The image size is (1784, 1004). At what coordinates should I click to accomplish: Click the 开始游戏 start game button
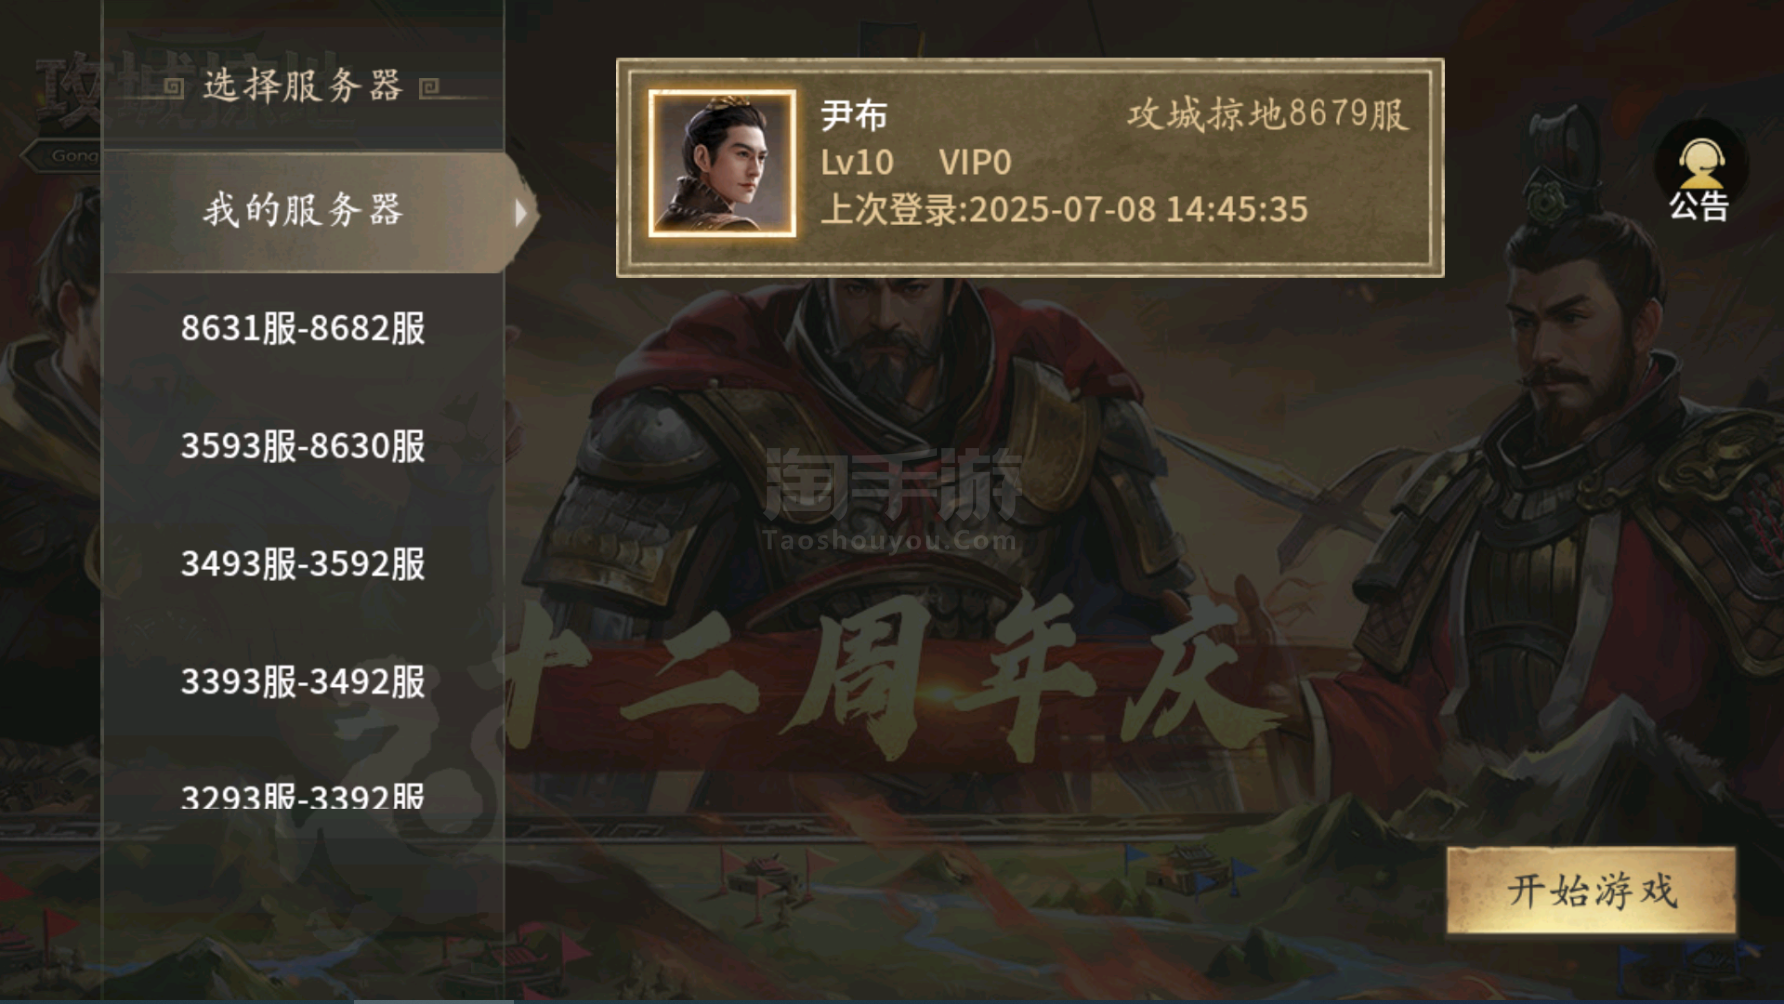[x=1592, y=890]
